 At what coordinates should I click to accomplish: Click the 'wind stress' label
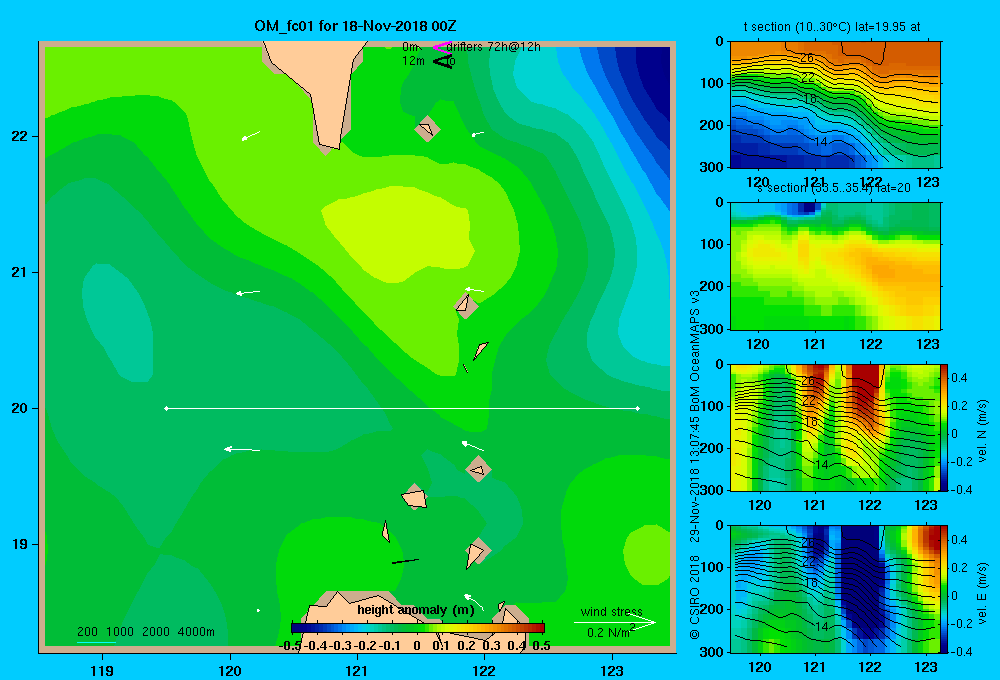coord(612,611)
